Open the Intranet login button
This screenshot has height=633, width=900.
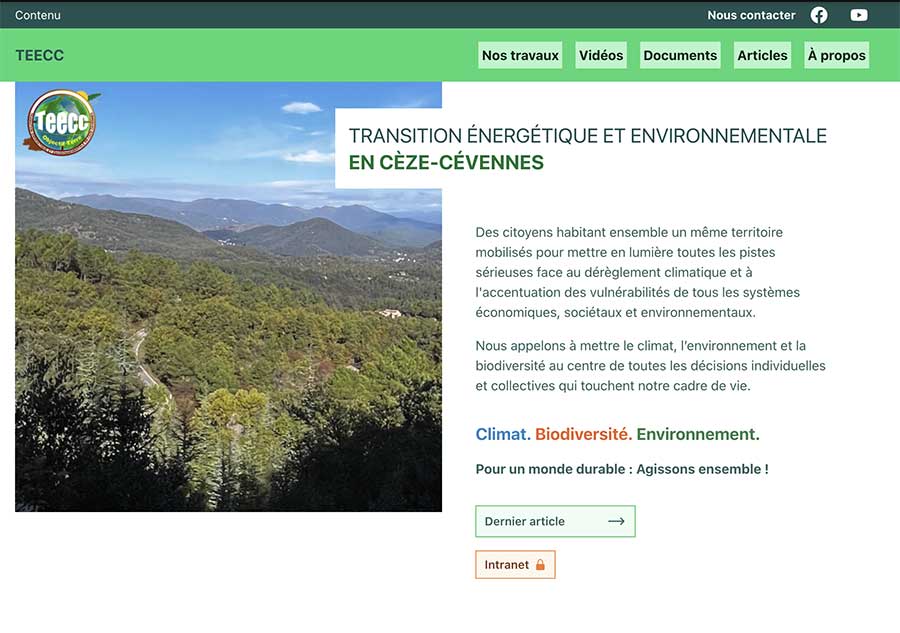coord(515,565)
